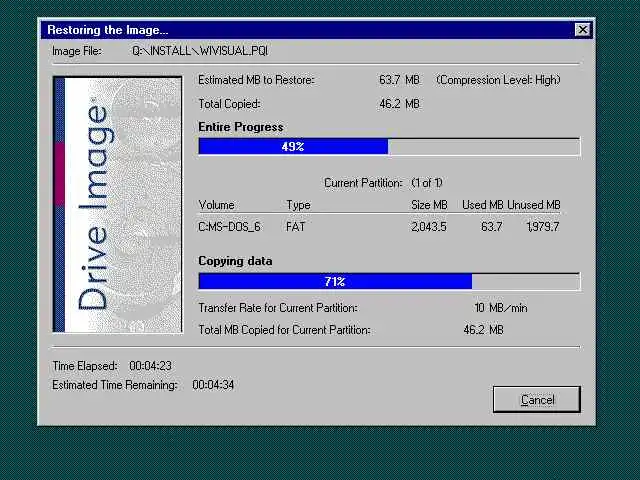Click the 'Size MB' column header
640x480 pixels.
tap(429, 204)
